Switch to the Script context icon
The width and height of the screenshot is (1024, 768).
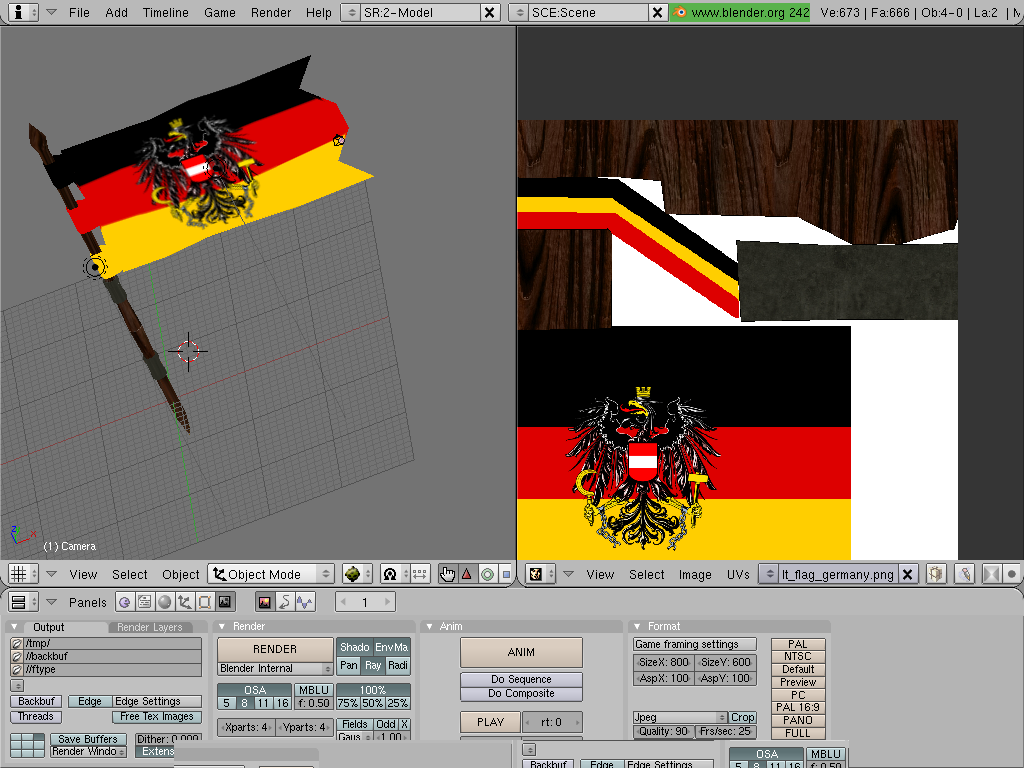(144, 601)
